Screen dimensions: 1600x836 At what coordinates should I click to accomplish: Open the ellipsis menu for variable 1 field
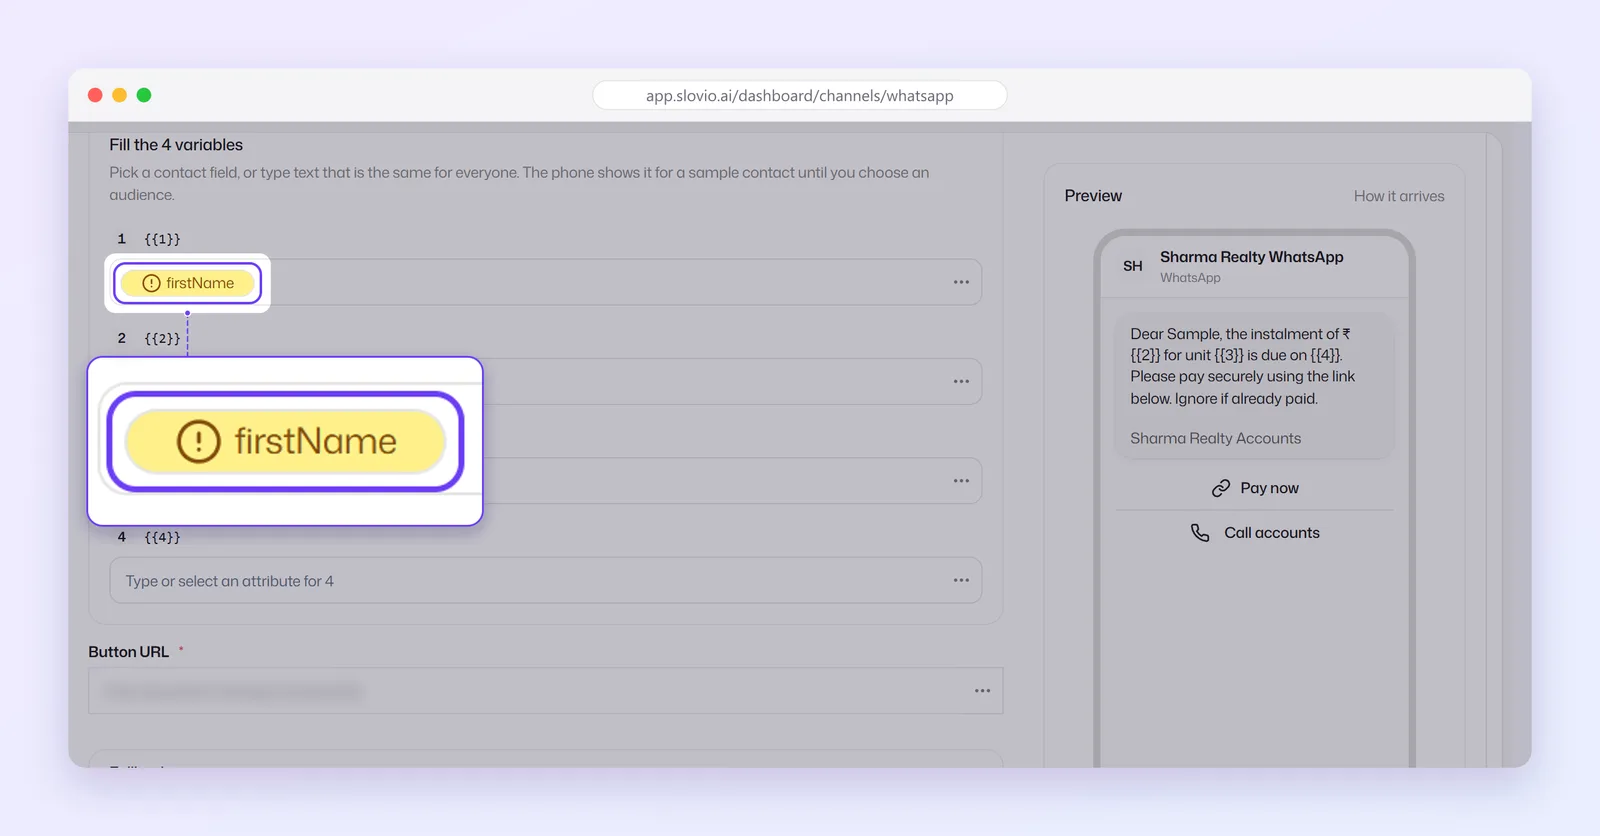click(x=961, y=282)
